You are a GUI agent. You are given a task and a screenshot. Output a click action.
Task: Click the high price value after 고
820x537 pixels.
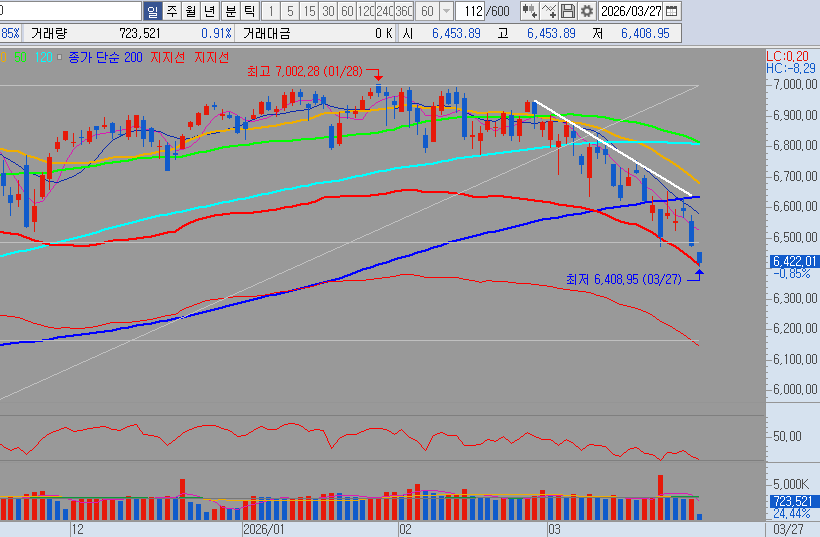click(x=551, y=33)
